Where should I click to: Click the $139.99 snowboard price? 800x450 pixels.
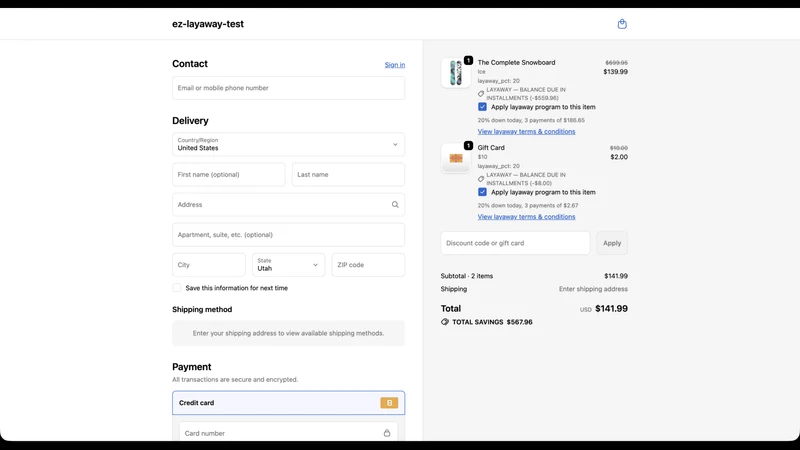click(615, 71)
